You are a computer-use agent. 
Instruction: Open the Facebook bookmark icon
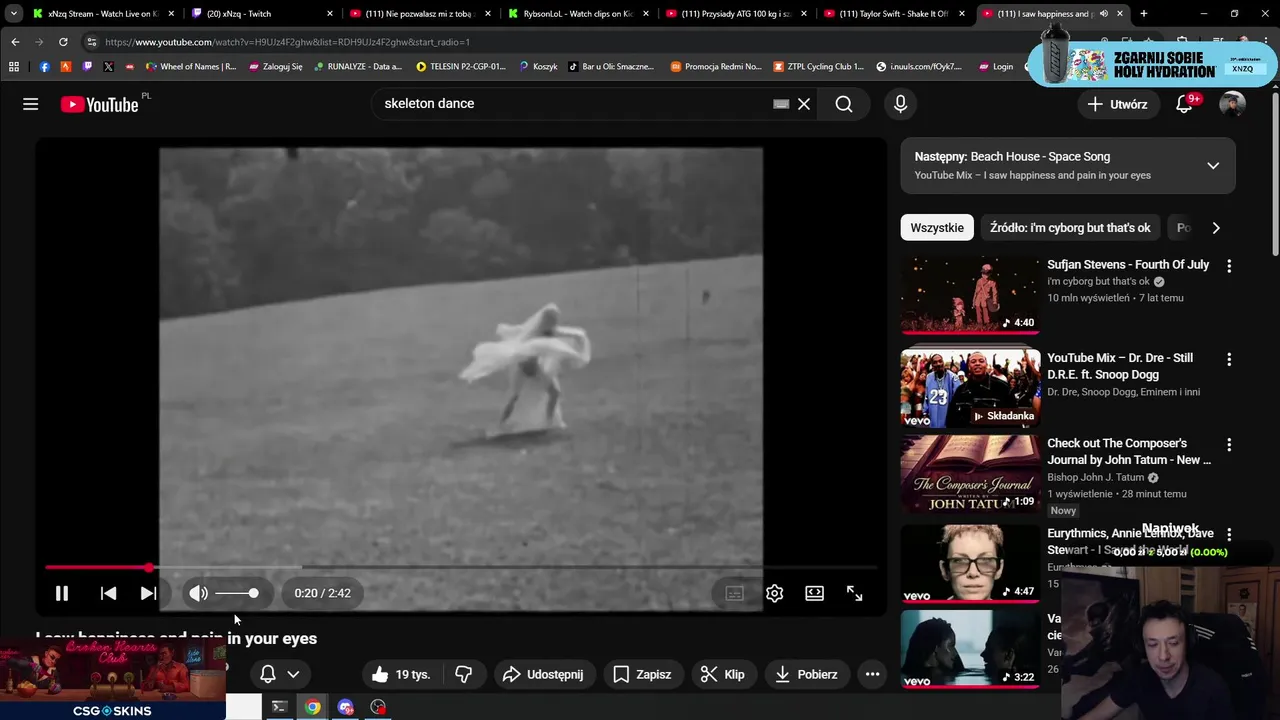[x=44, y=67]
